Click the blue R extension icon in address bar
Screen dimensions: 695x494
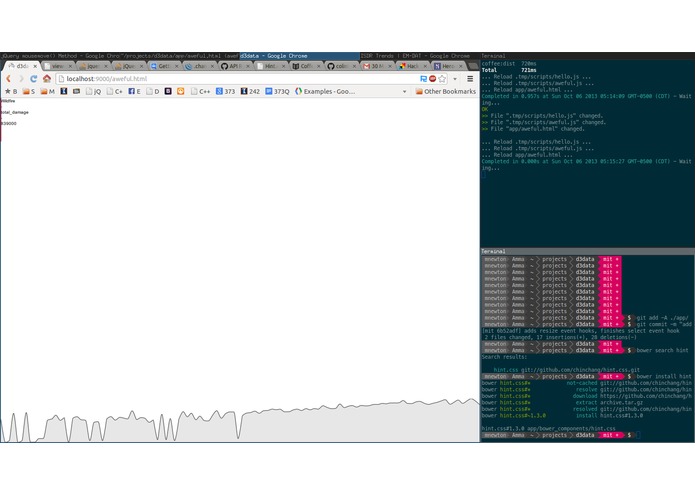click(423, 78)
